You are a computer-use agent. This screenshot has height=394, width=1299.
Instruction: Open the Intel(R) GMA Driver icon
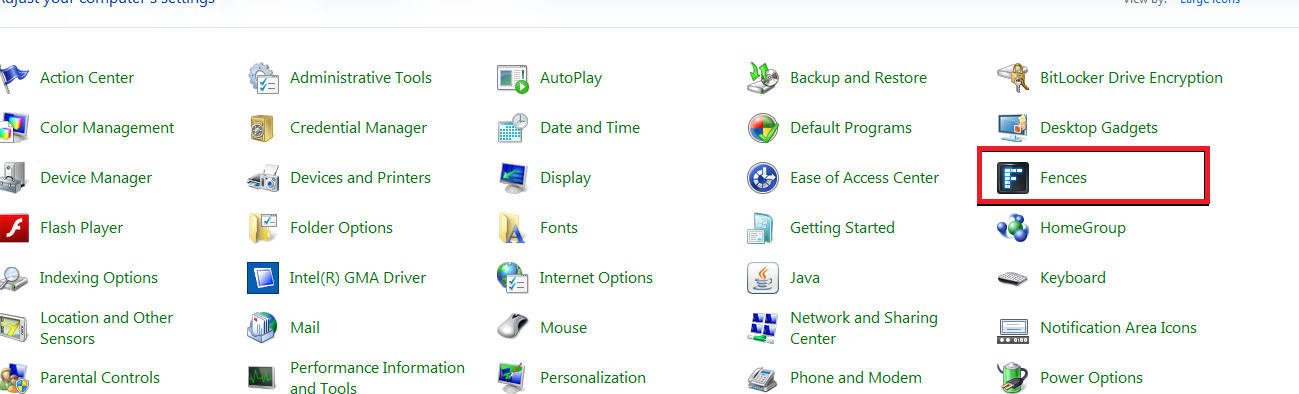263,278
